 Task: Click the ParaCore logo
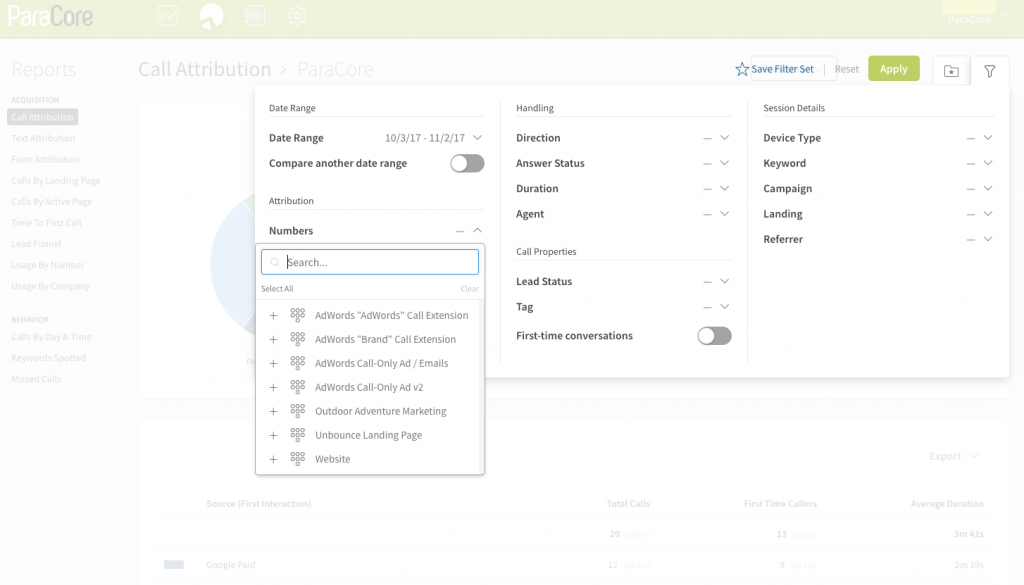click(x=50, y=16)
